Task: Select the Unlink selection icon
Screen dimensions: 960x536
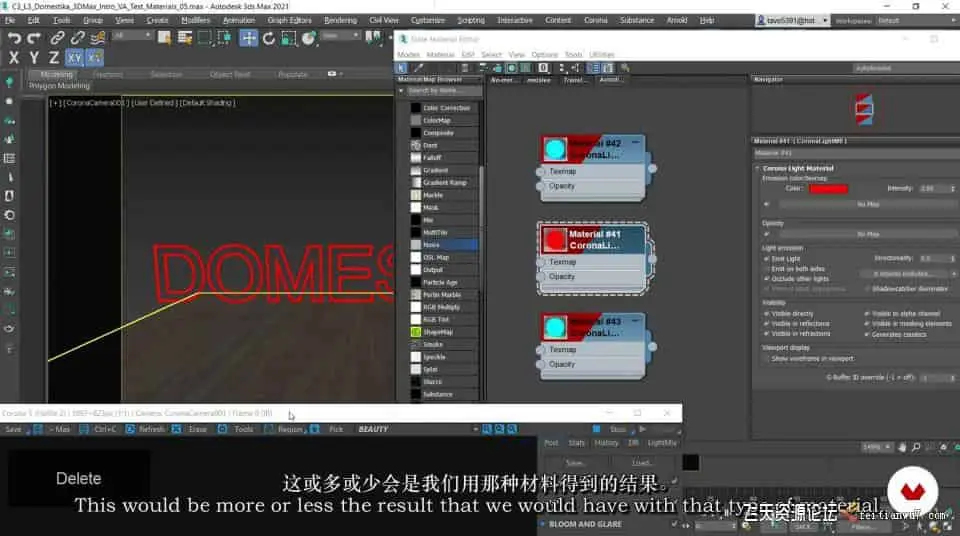Action: (77, 38)
